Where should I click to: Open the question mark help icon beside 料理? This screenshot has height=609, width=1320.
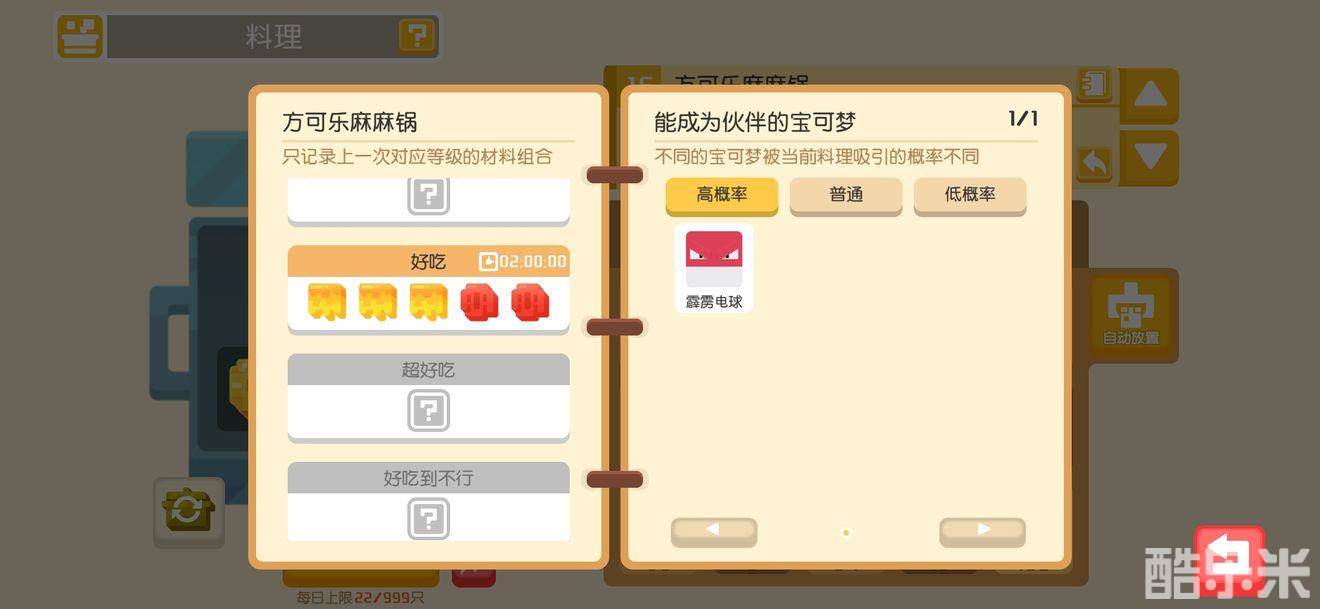click(x=416, y=37)
